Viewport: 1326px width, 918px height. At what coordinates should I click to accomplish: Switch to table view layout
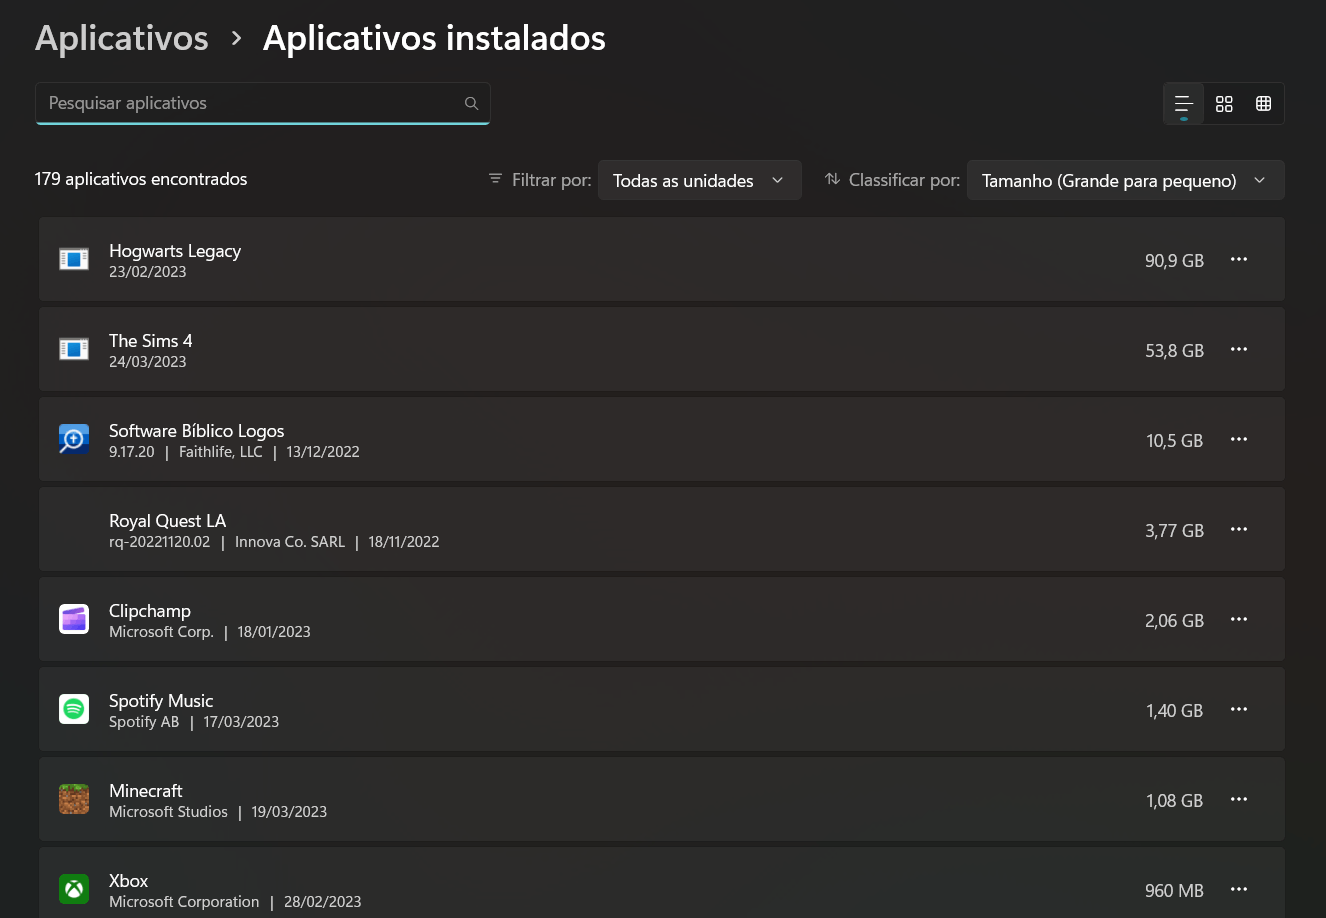pyautogui.click(x=1264, y=104)
